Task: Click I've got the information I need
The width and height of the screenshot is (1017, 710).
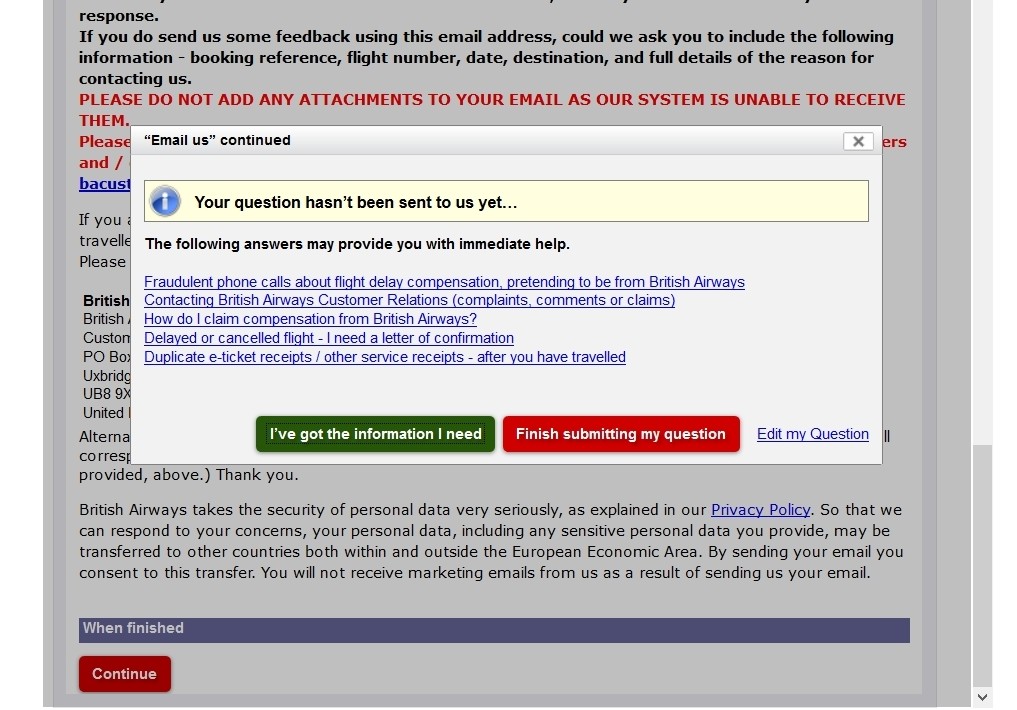Action: point(375,434)
